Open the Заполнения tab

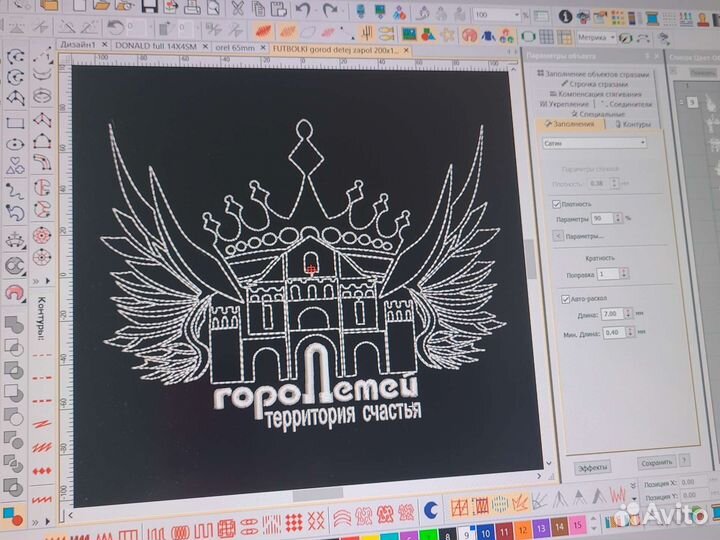570,124
